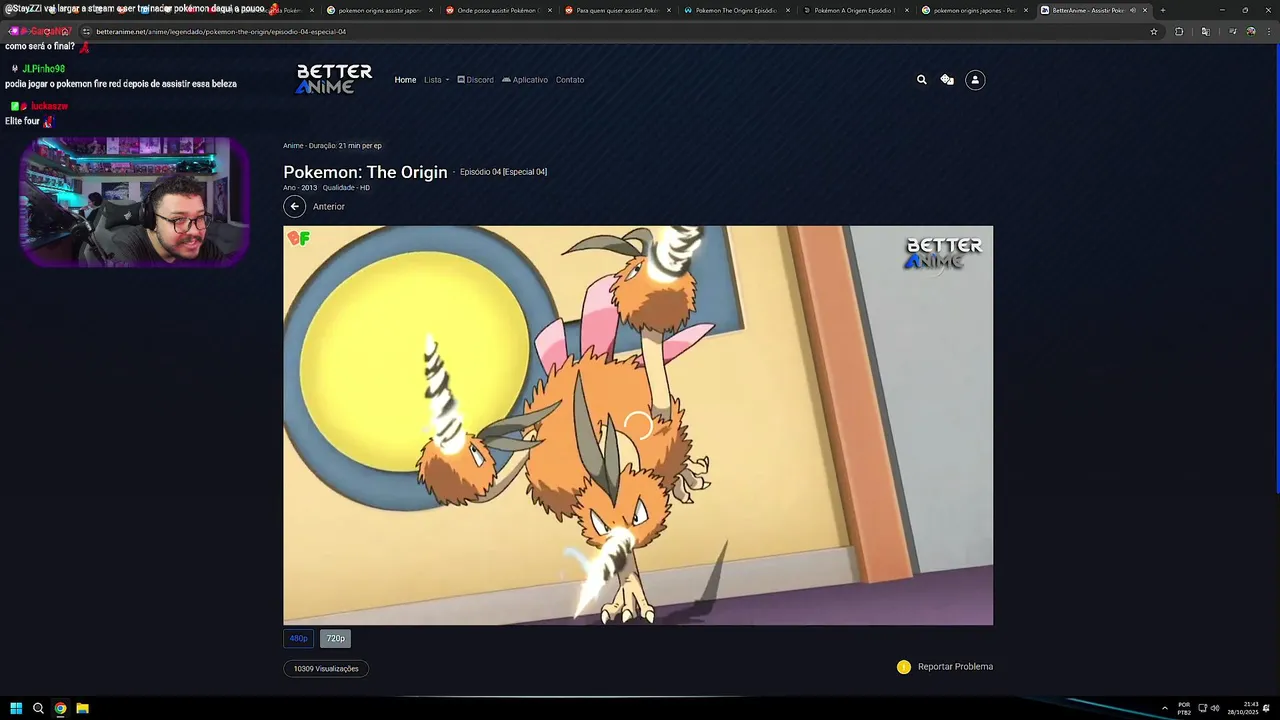Screen dimensions: 1280x720
Task: Expand the Lista dropdown menu
Action: tap(436, 80)
